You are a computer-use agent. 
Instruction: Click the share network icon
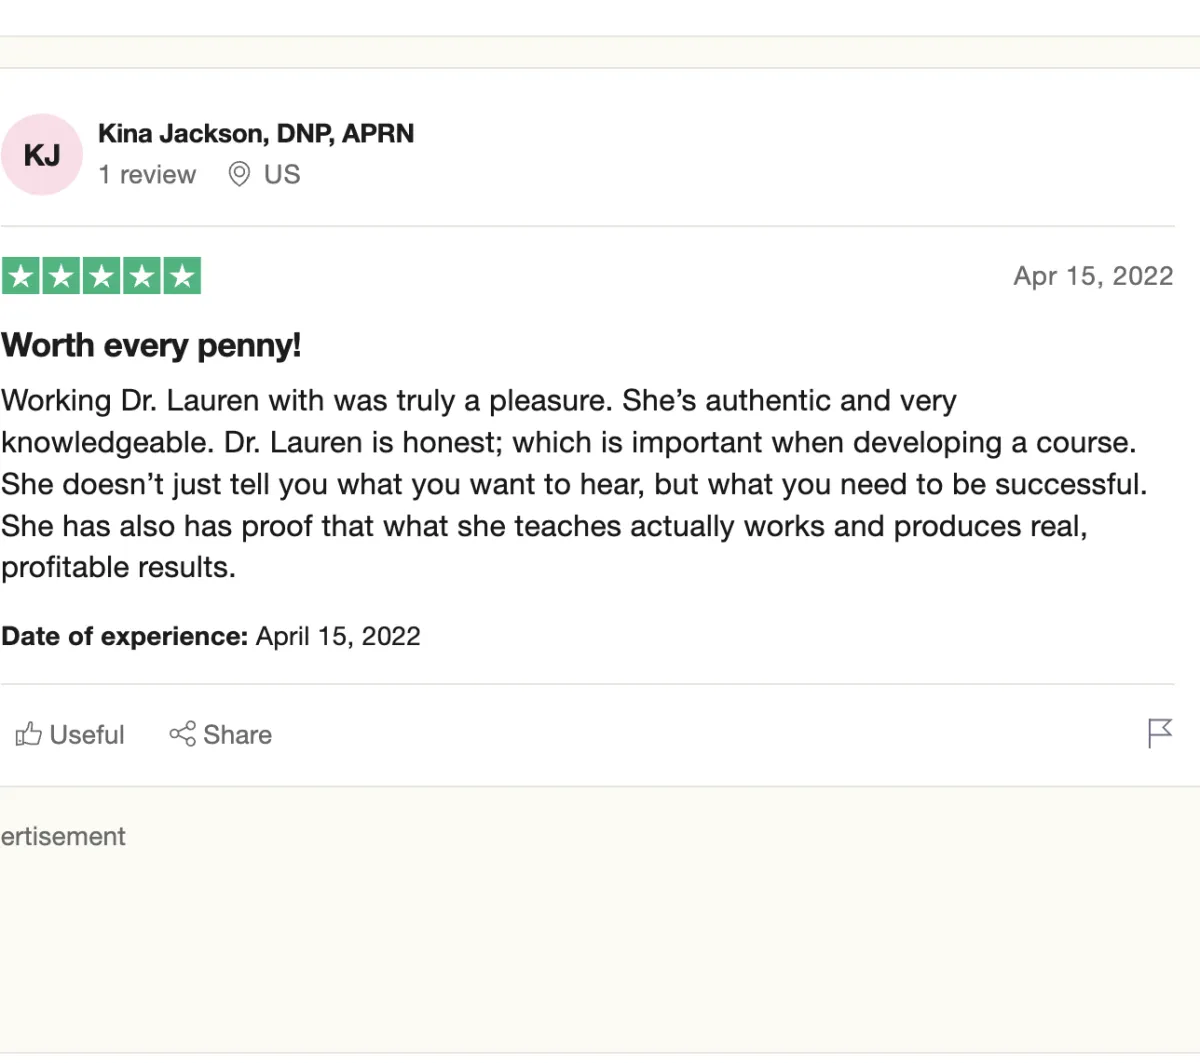point(182,734)
